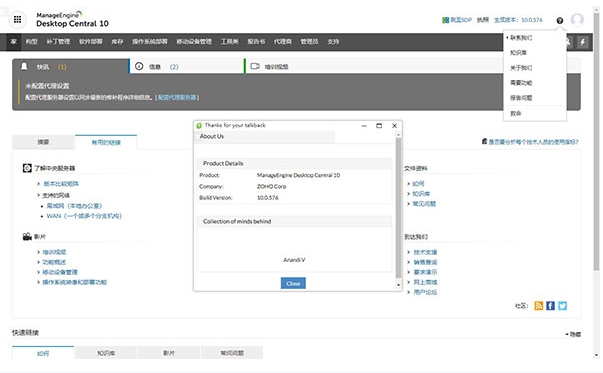Open 移动设备管理 in the navigation bar
603x373 pixels.
click(x=194, y=42)
